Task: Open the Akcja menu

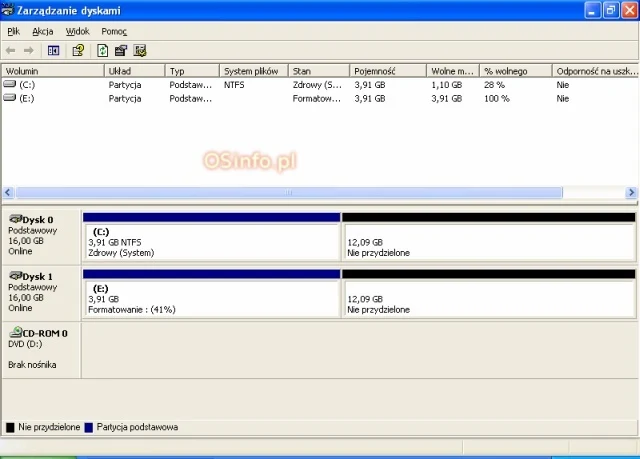Action: [x=42, y=31]
